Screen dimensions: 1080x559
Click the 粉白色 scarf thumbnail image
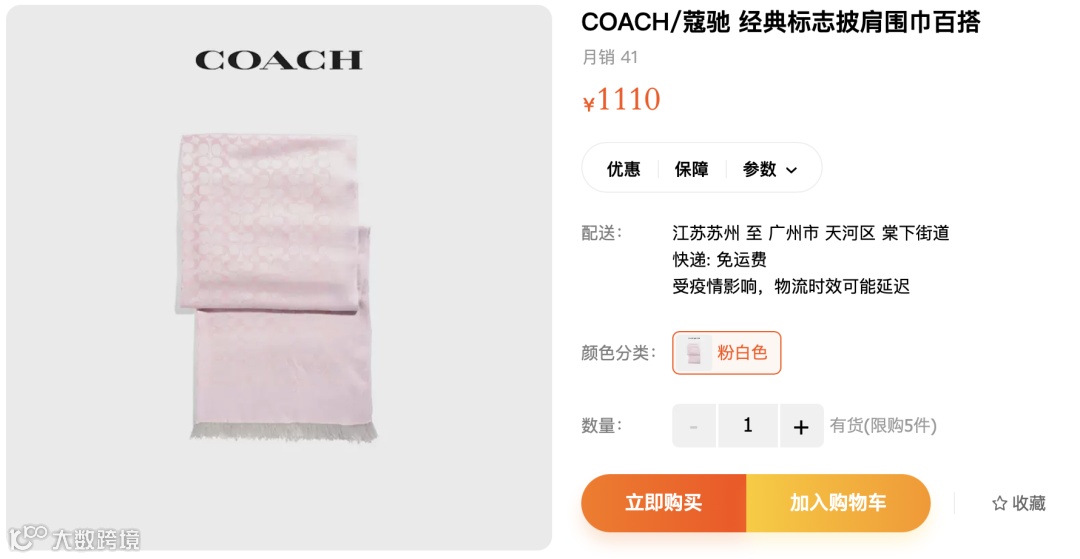pyautogui.click(x=694, y=353)
